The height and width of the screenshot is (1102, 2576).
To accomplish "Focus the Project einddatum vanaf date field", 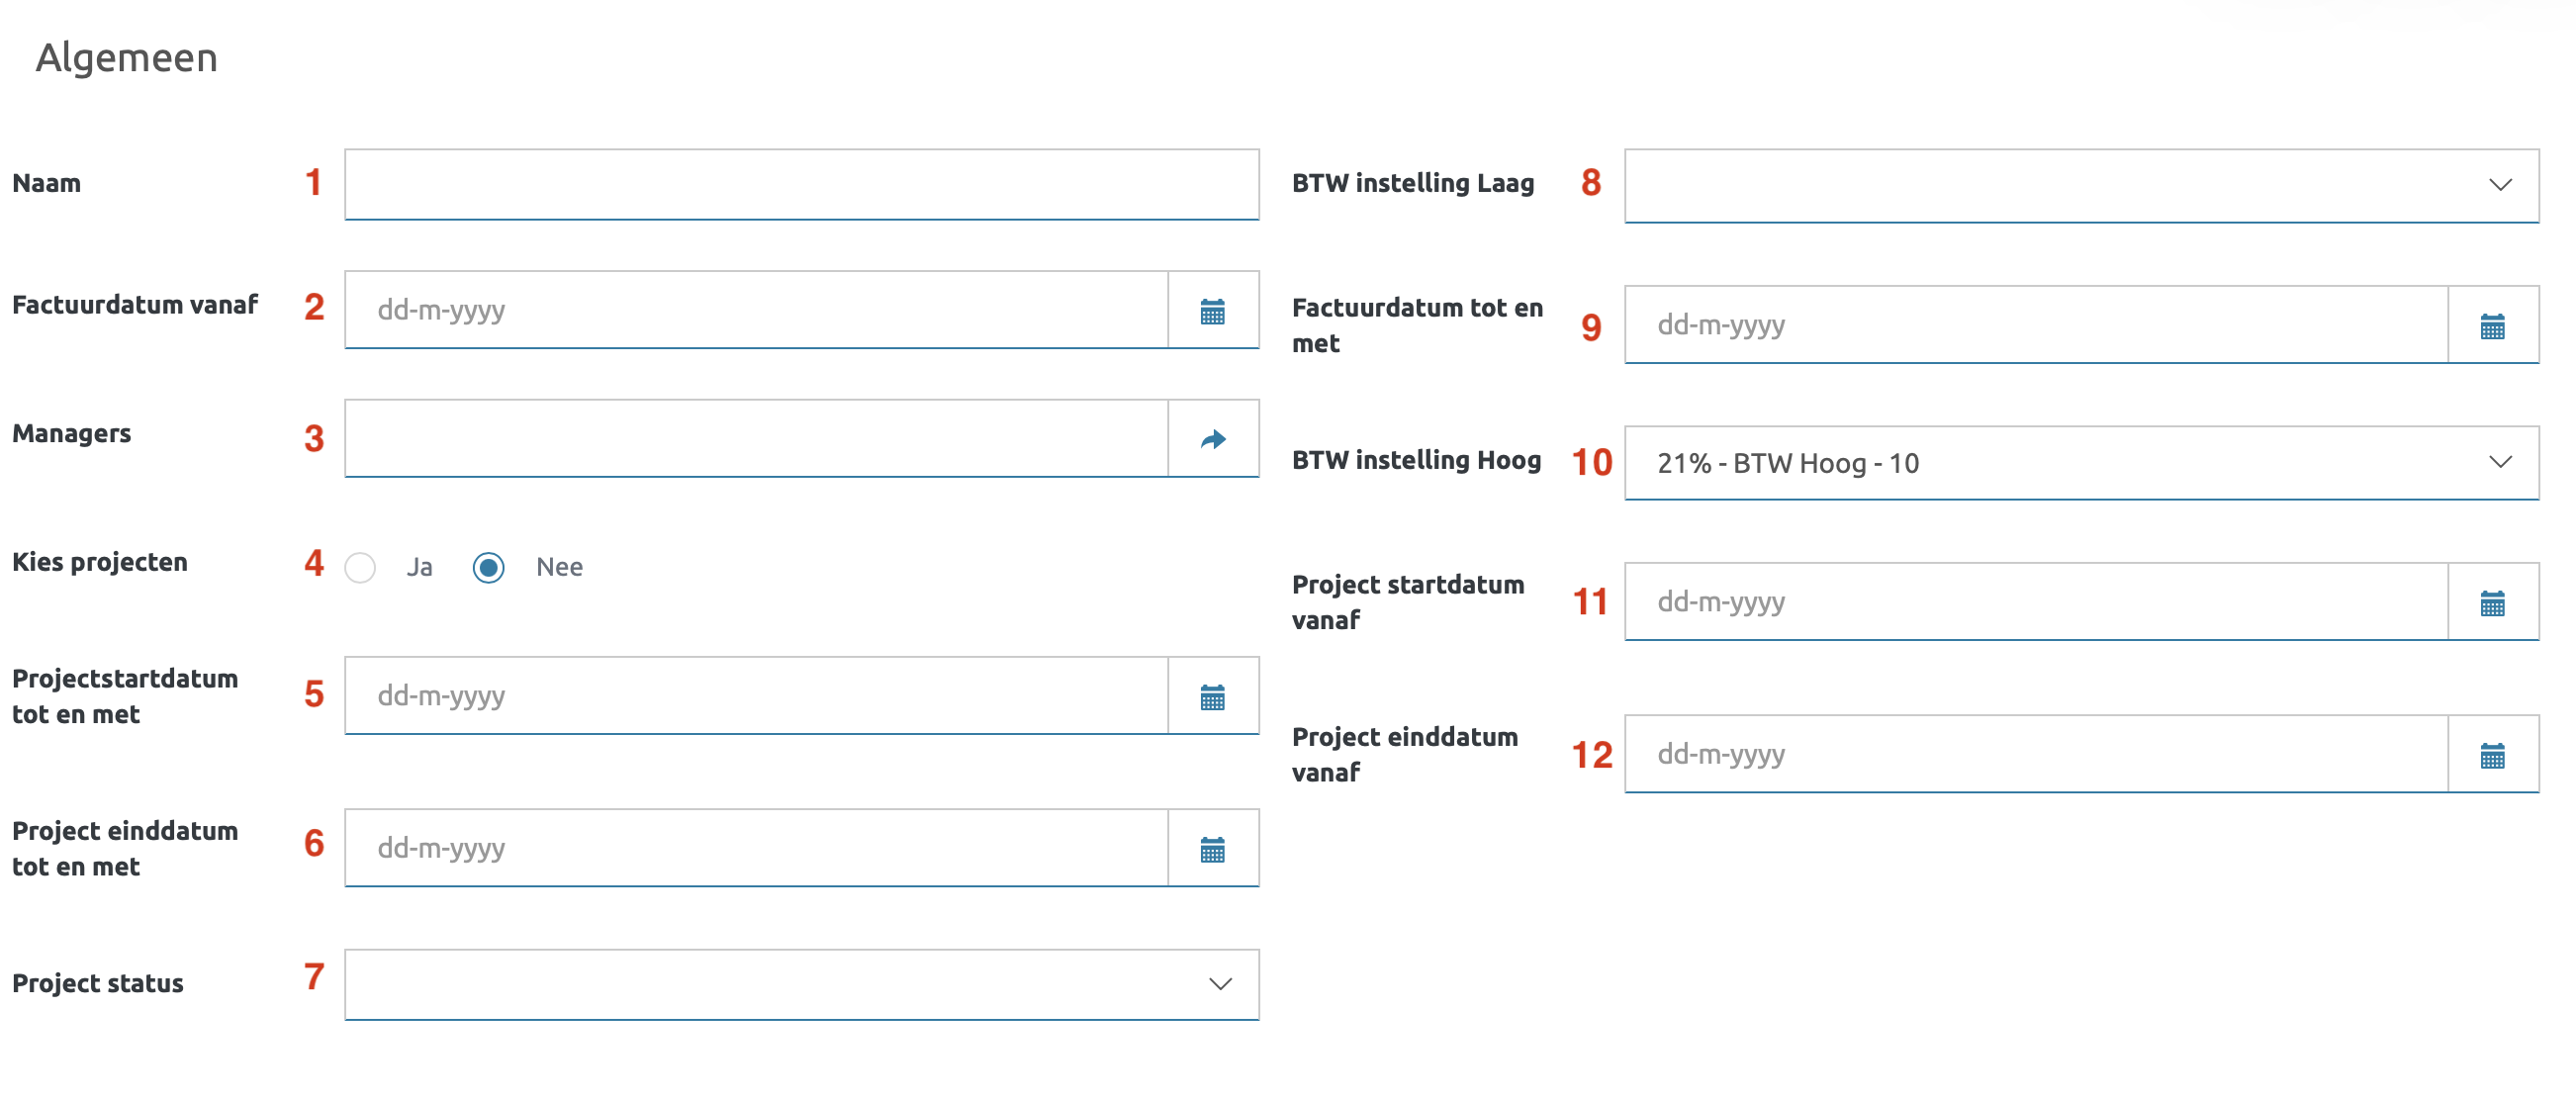I will click(2036, 754).
